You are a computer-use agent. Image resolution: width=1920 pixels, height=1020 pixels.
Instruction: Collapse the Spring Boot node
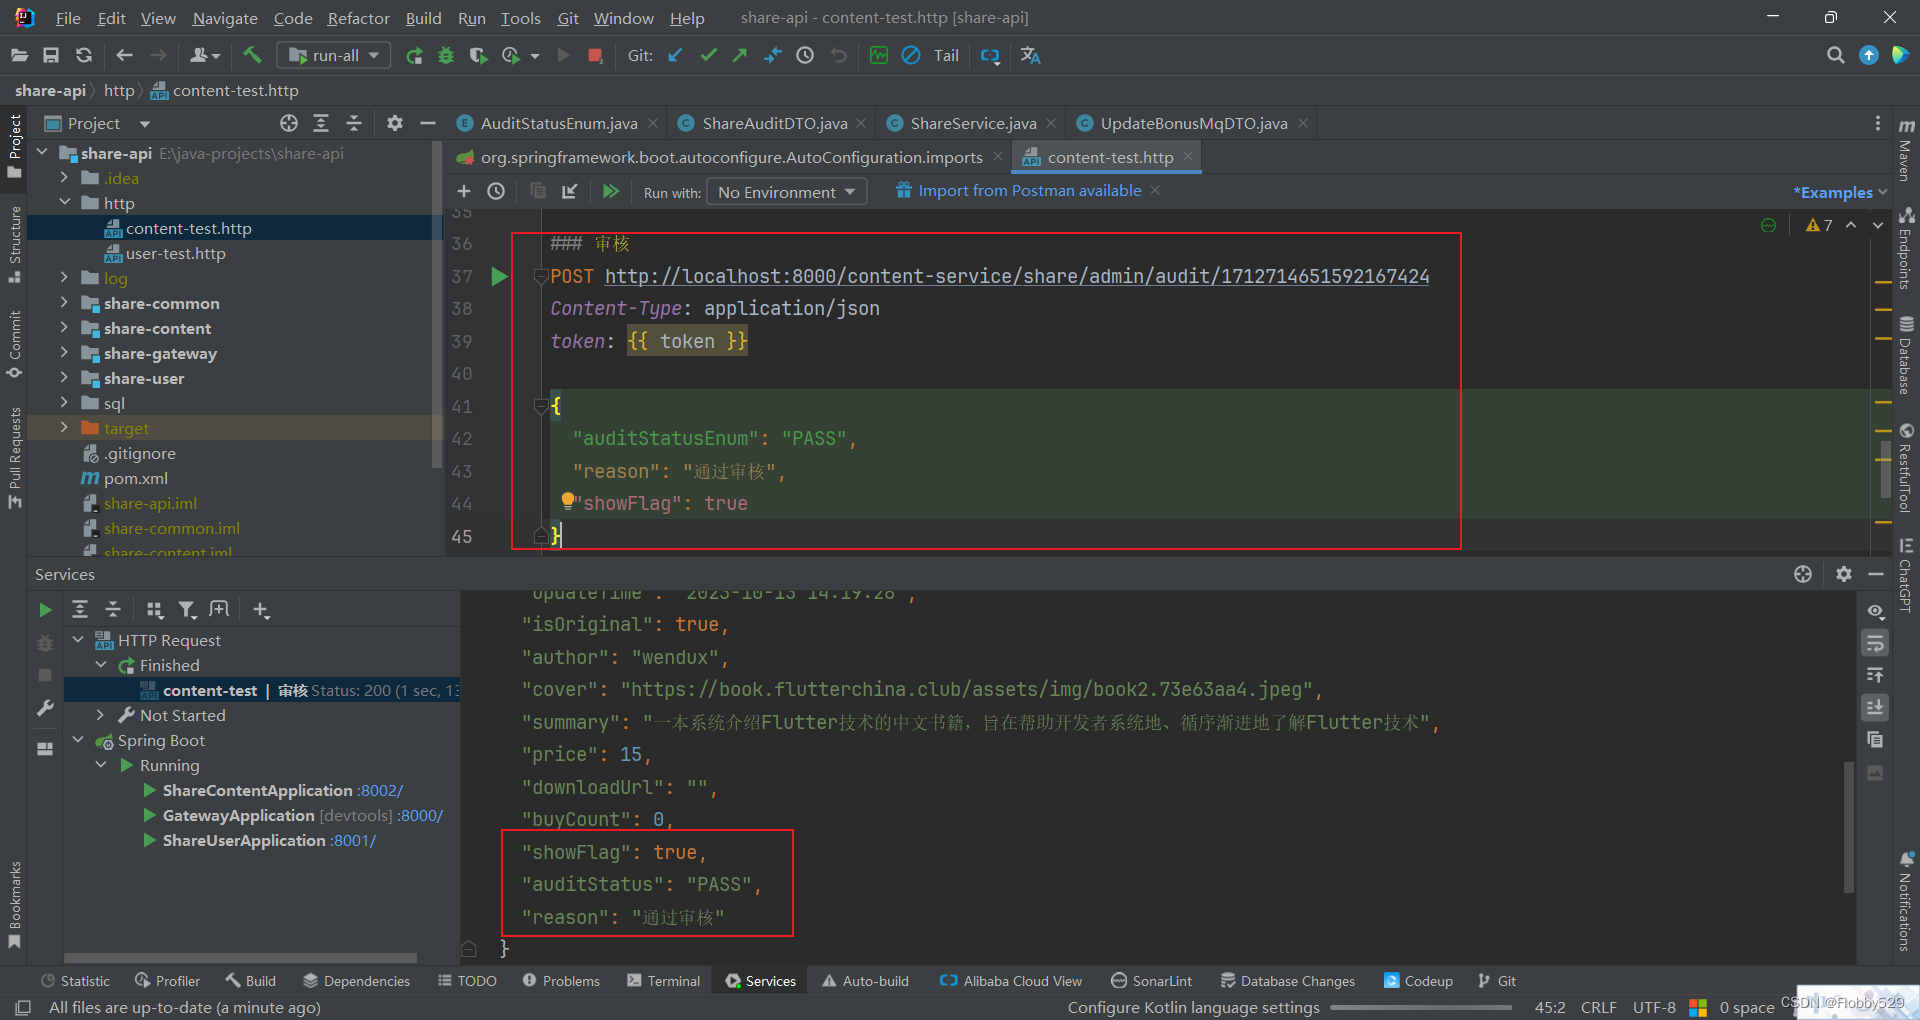(78, 740)
